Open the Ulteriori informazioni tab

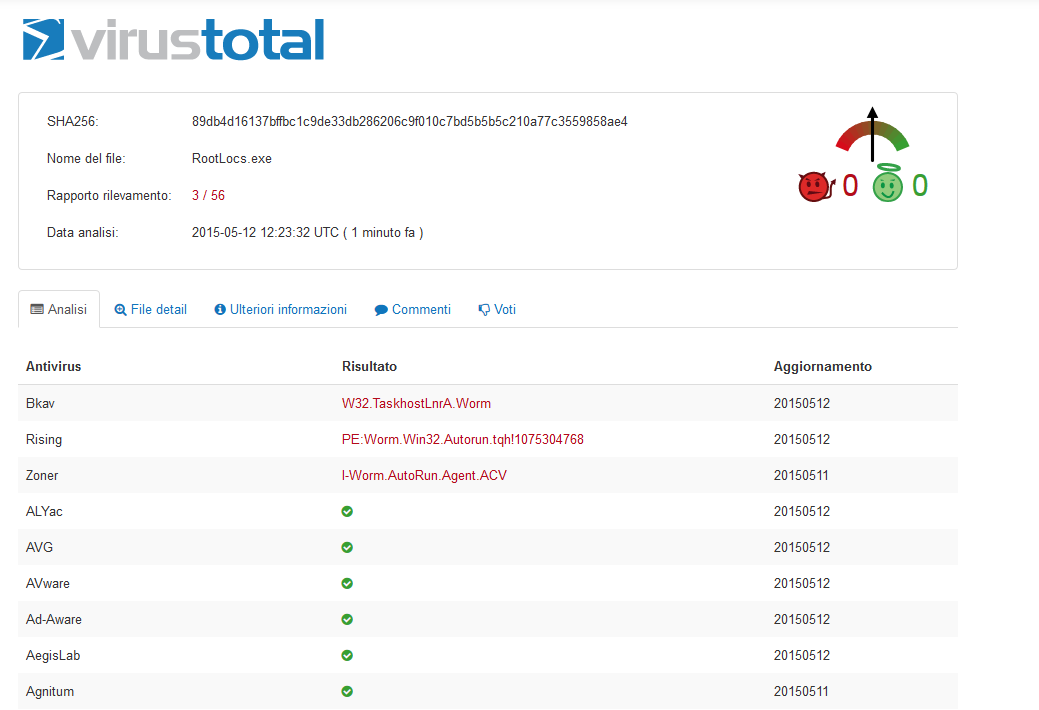point(281,310)
